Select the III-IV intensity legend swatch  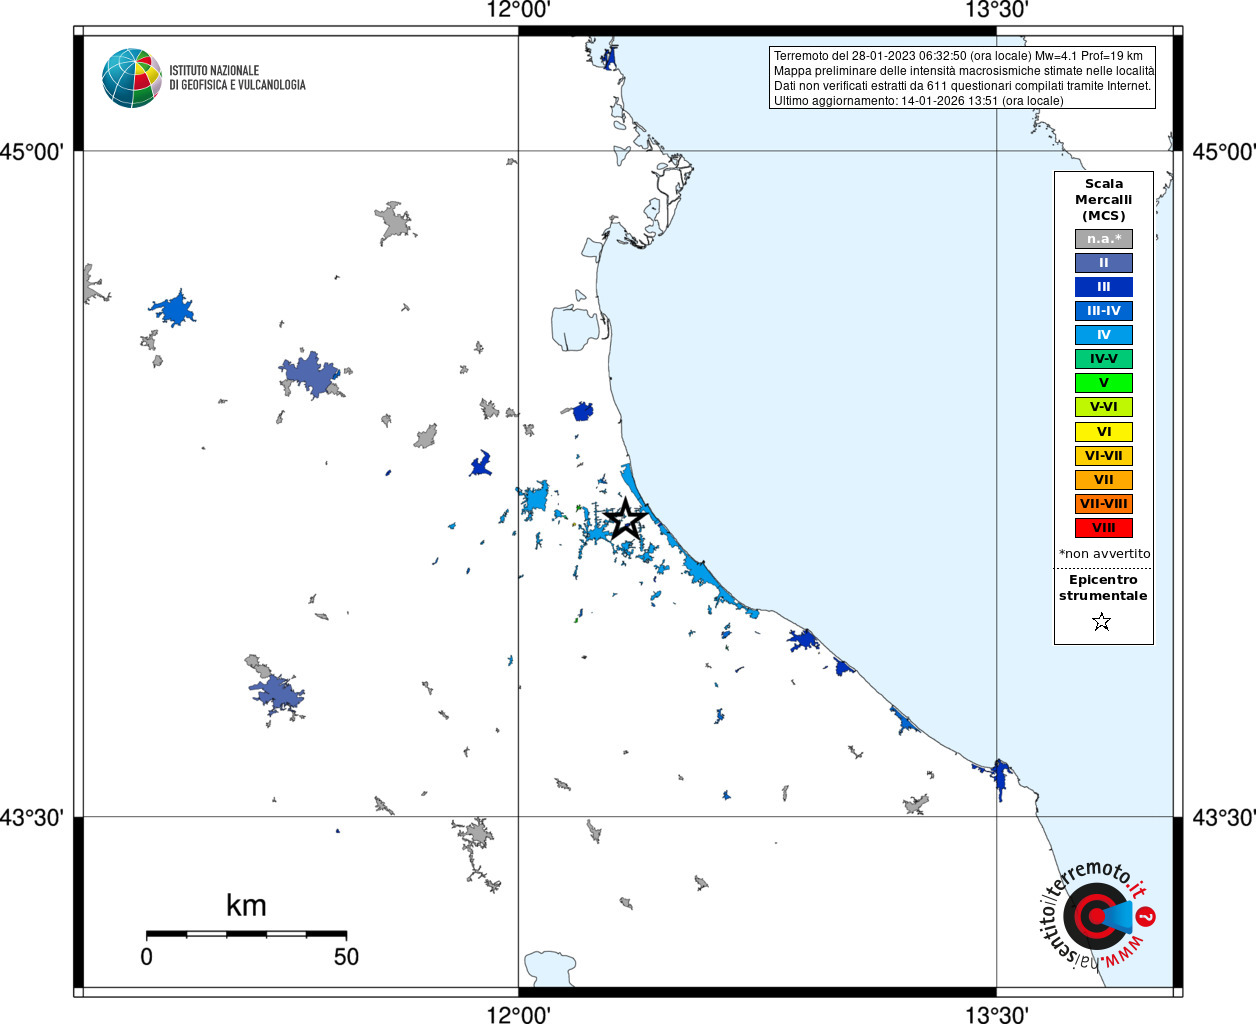tap(1104, 311)
